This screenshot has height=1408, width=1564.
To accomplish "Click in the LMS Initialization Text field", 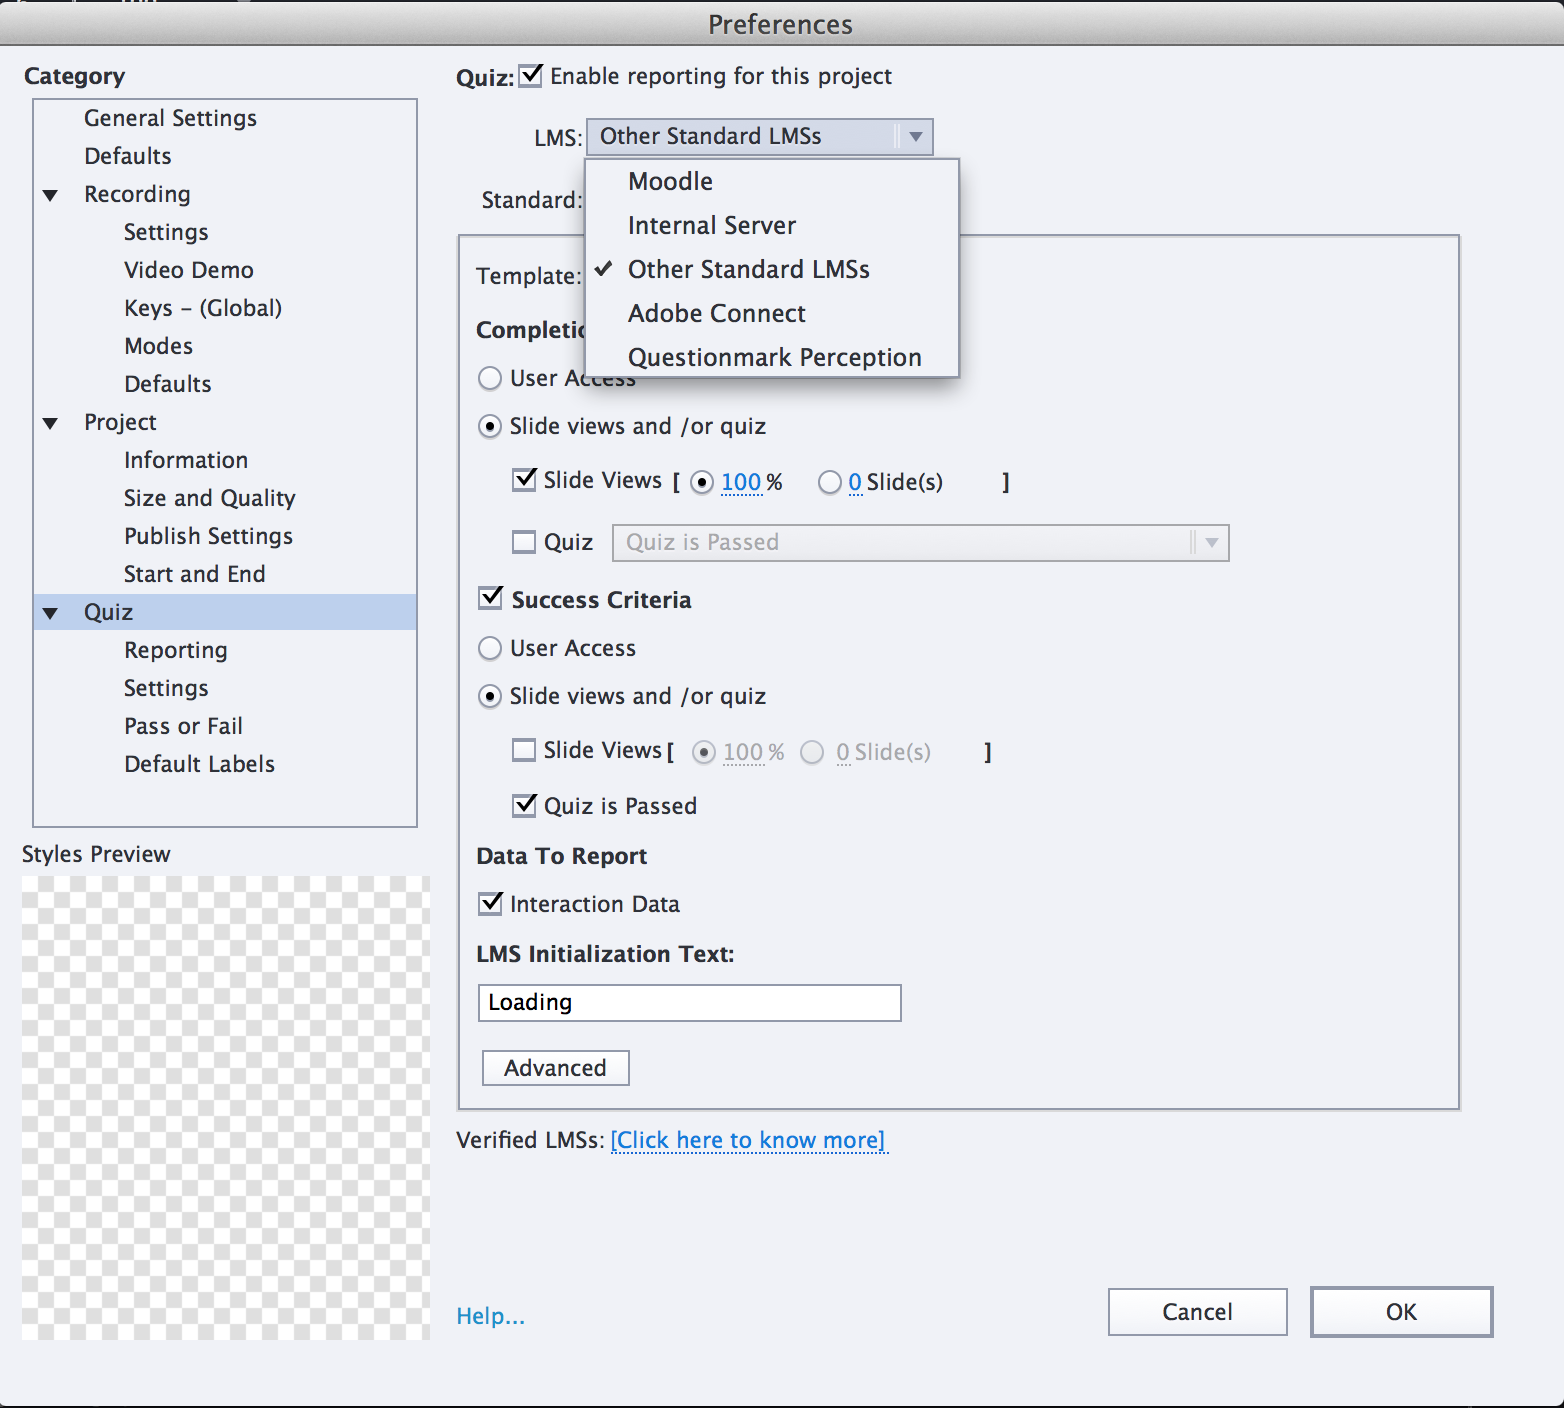I will (x=689, y=1003).
